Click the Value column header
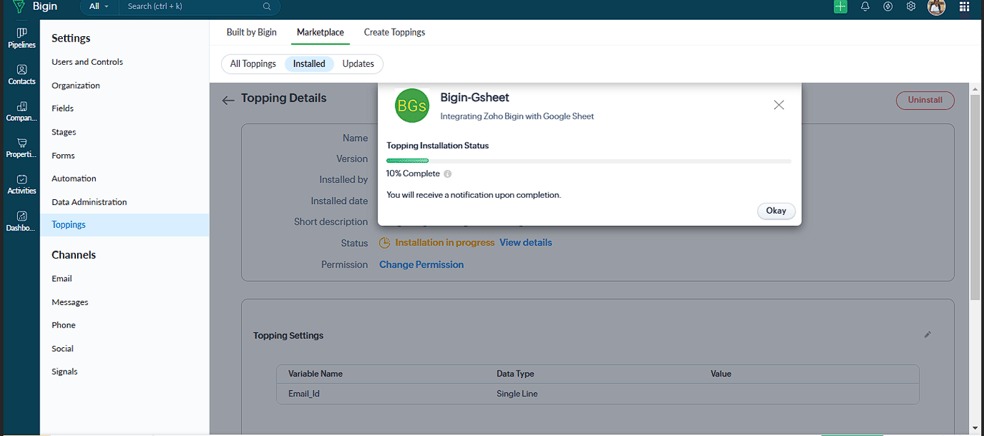Image resolution: width=984 pixels, height=436 pixels. tap(721, 374)
